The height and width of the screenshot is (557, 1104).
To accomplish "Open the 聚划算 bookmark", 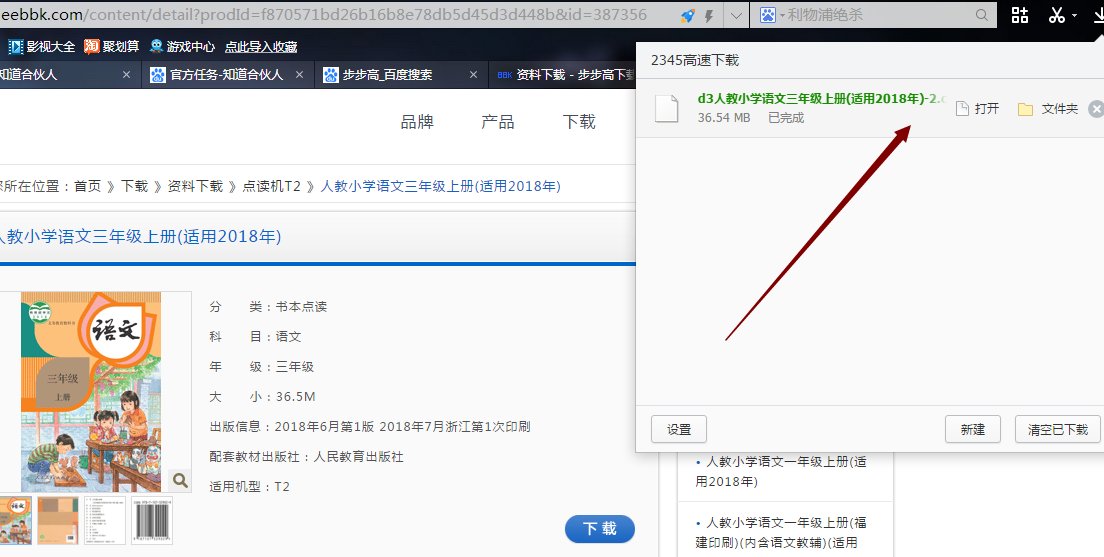I will click(112, 46).
